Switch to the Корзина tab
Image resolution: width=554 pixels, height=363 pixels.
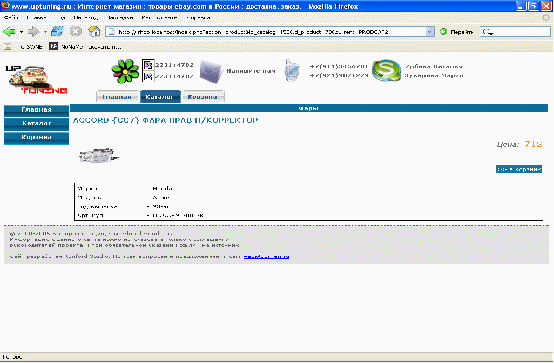coord(203,96)
